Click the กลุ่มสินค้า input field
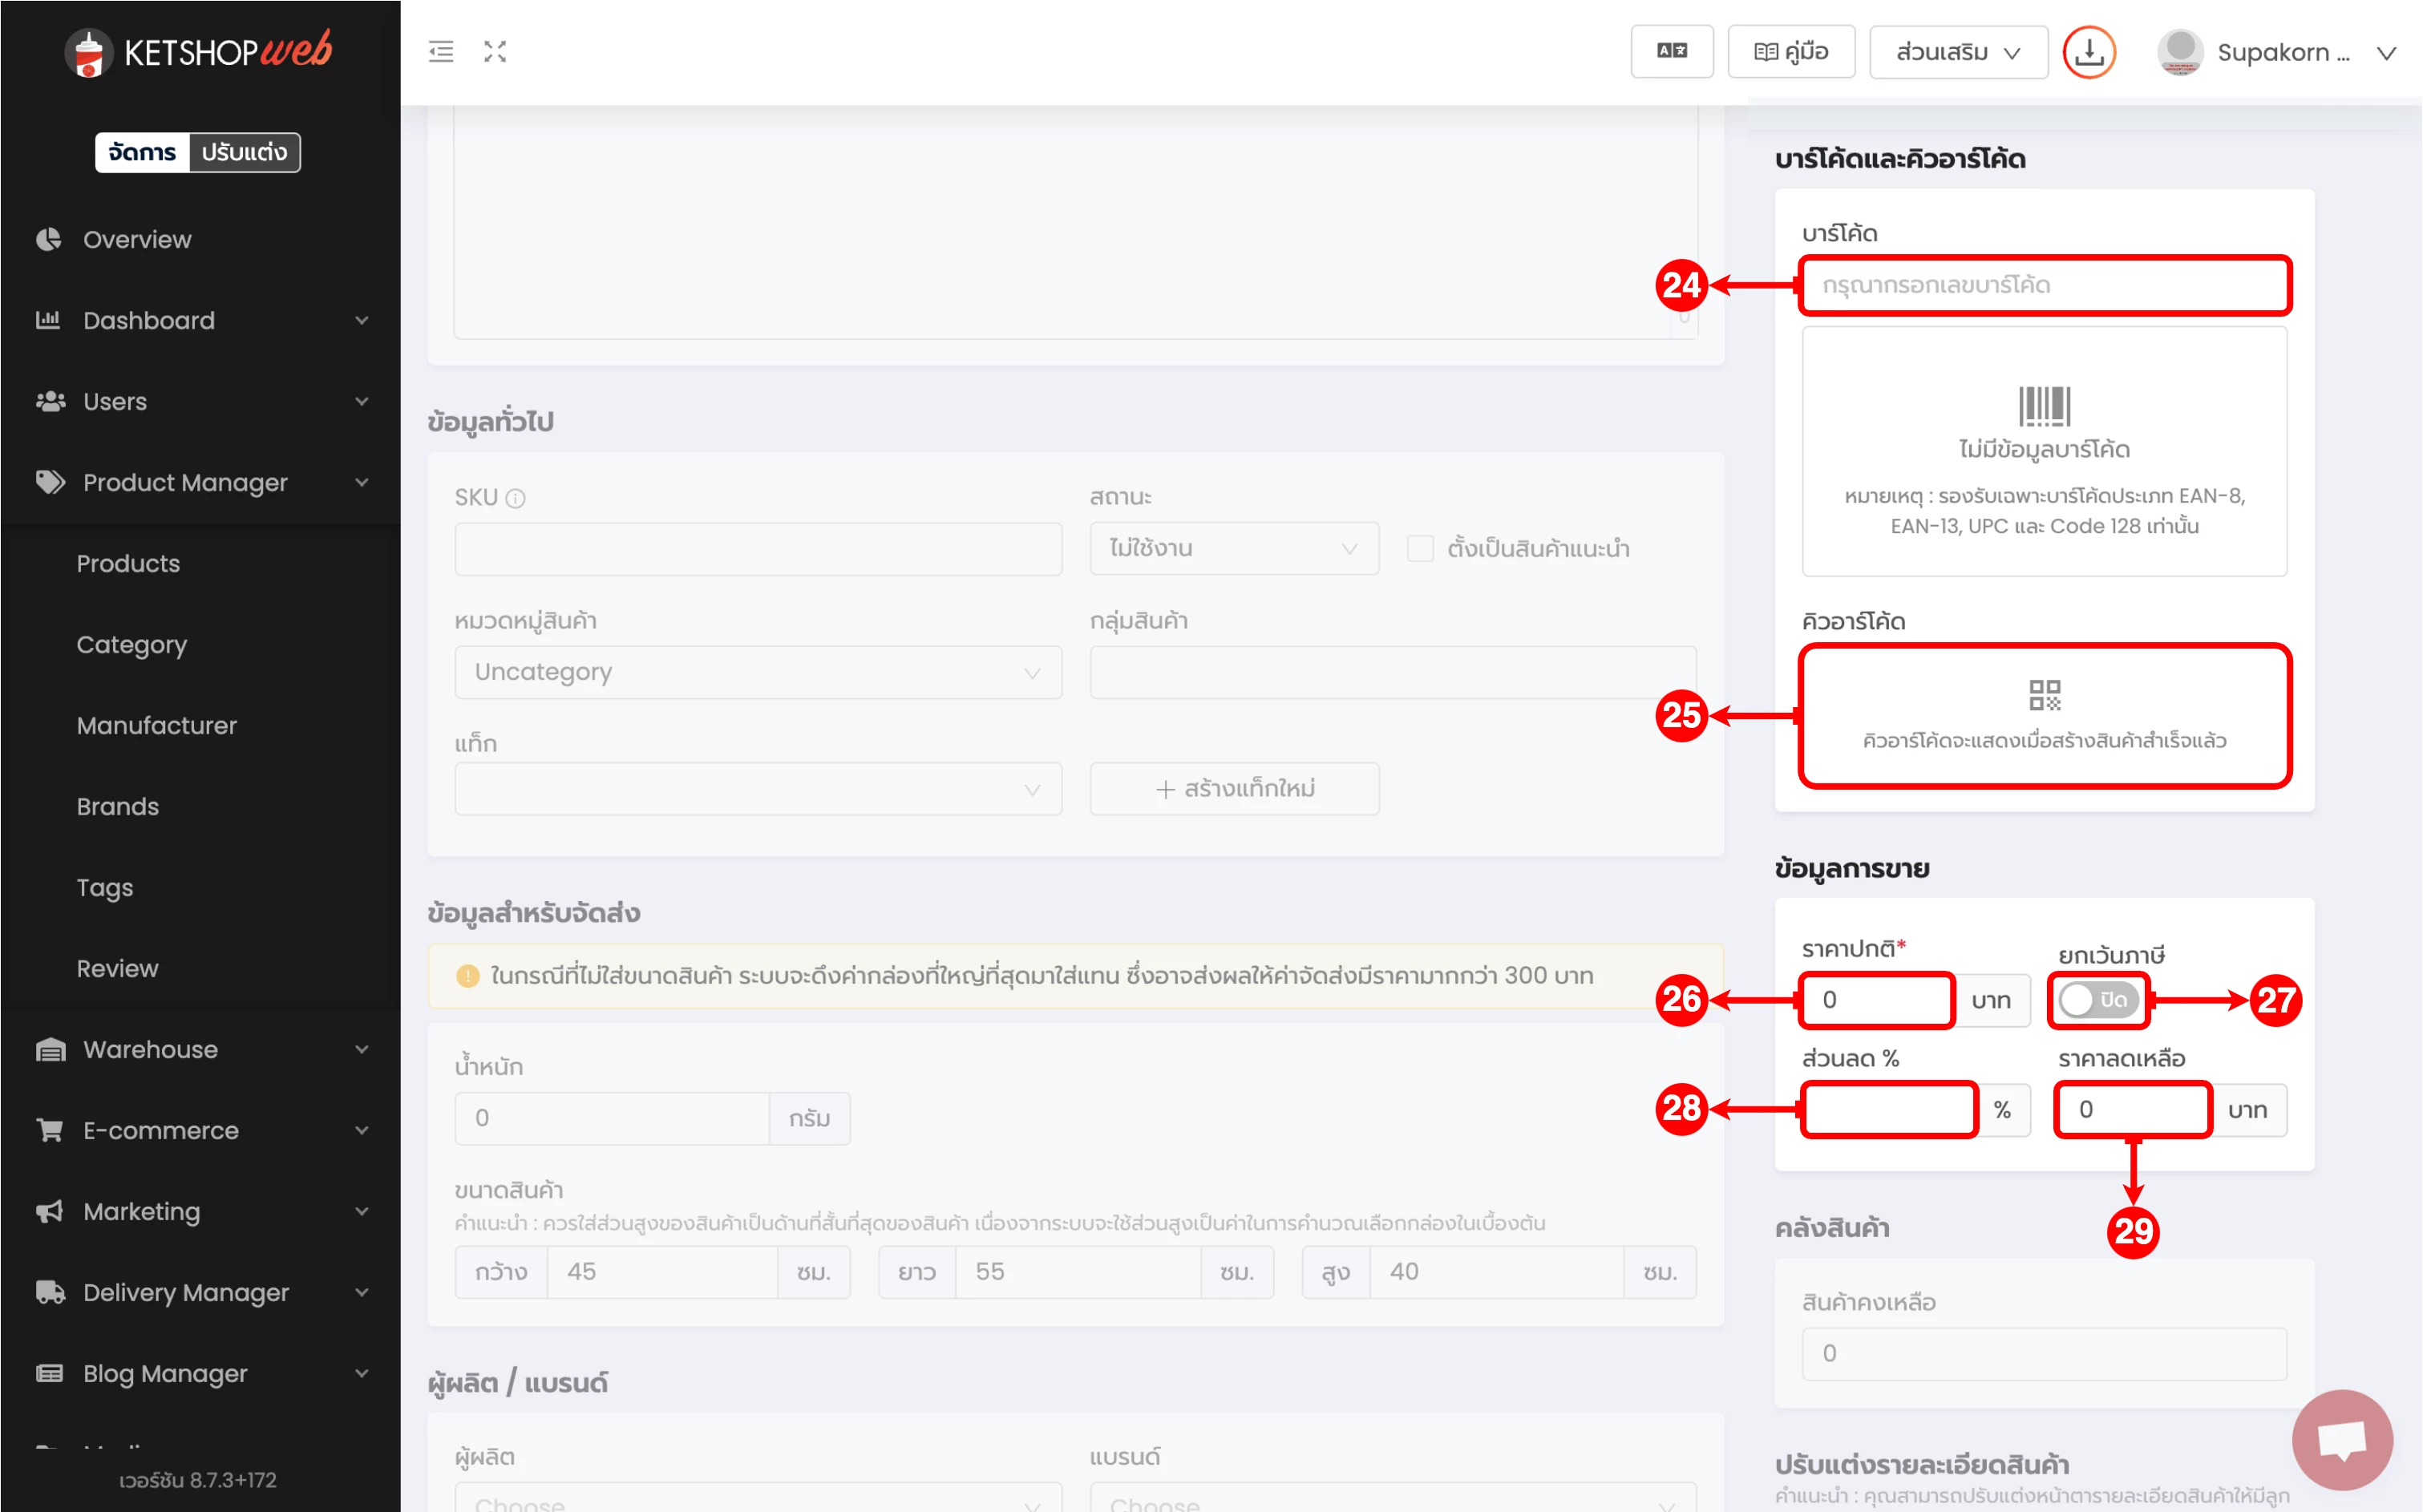 1393,672
